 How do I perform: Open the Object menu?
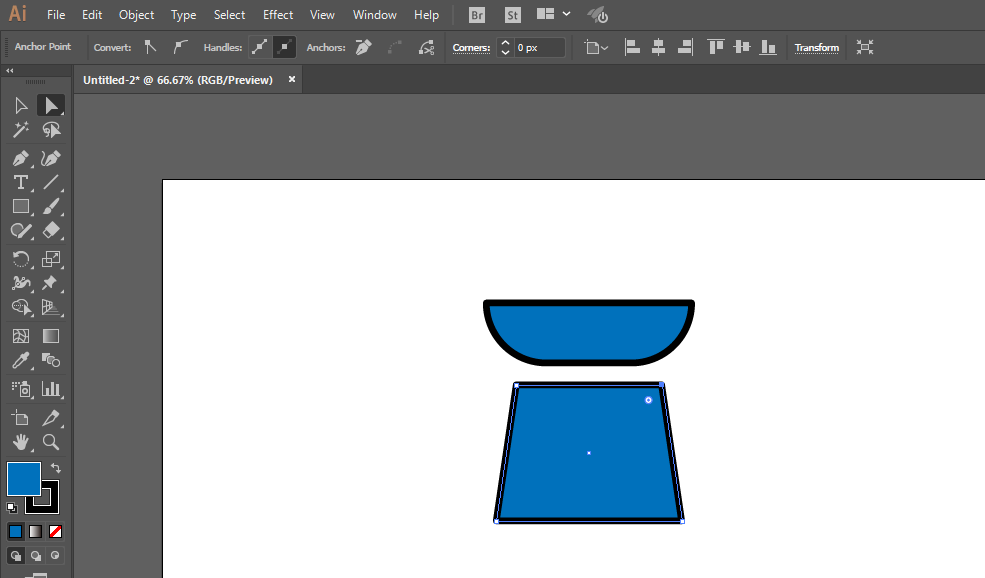(136, 14)
